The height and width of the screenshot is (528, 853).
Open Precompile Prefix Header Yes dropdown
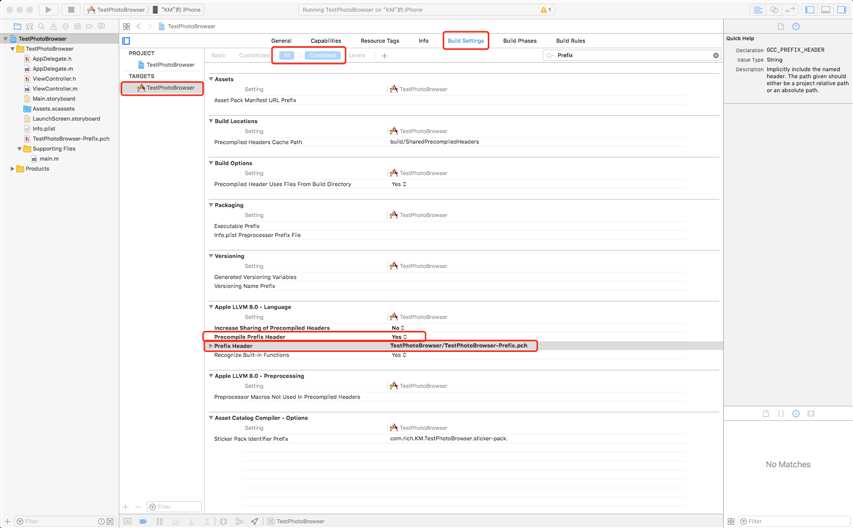[x=399, y=337]
